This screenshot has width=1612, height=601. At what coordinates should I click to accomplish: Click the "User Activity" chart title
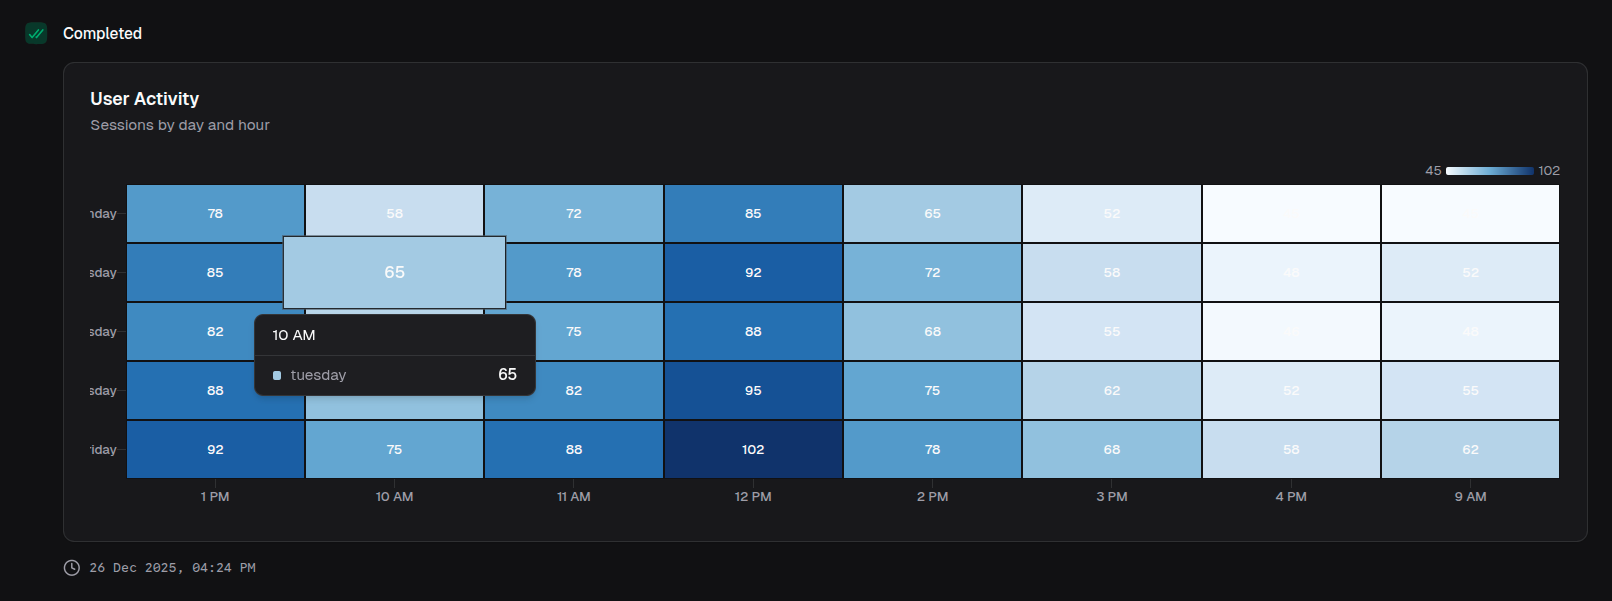tap(145, 99)
